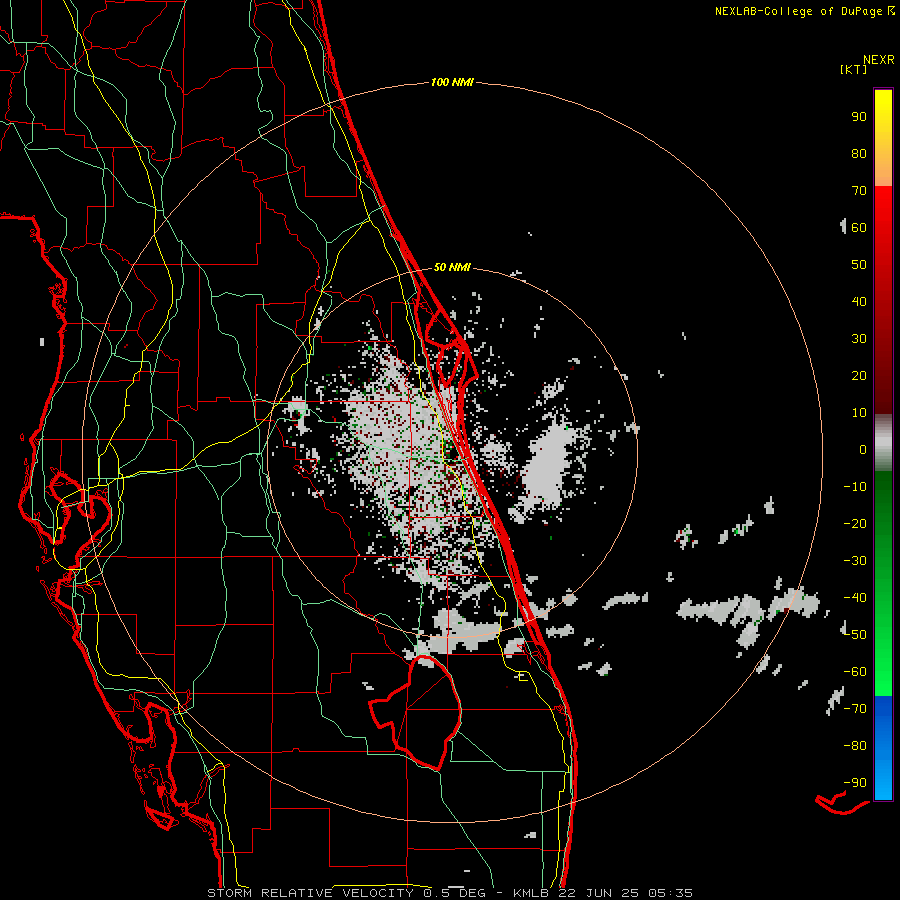
Task: Click the [KT] units label
Action: click(x=853, y=69)
